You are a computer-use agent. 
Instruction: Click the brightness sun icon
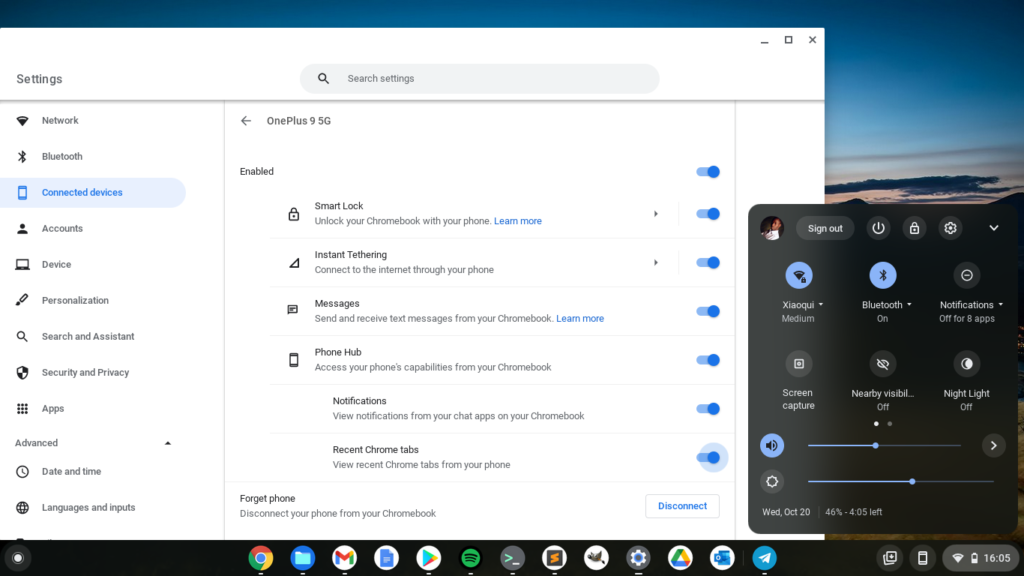772,481
